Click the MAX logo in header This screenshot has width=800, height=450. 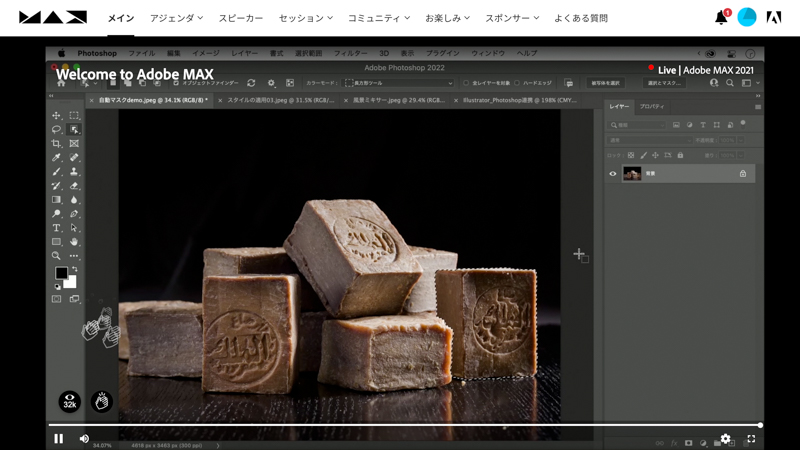(53, 18)
